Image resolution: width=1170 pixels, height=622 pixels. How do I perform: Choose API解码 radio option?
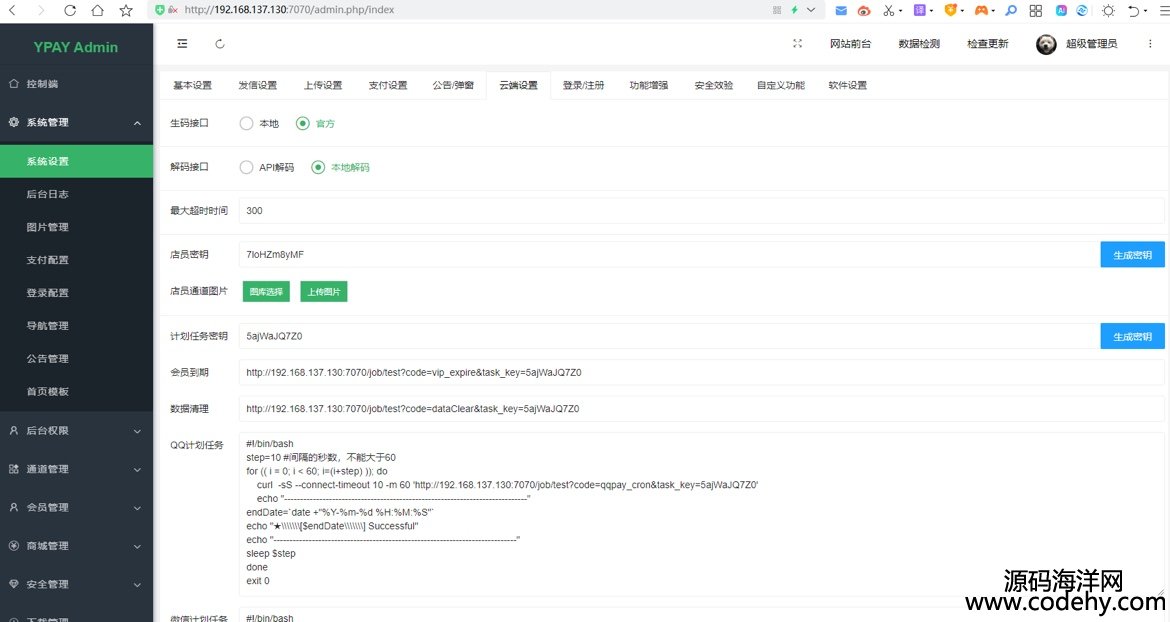click(247, 167)
